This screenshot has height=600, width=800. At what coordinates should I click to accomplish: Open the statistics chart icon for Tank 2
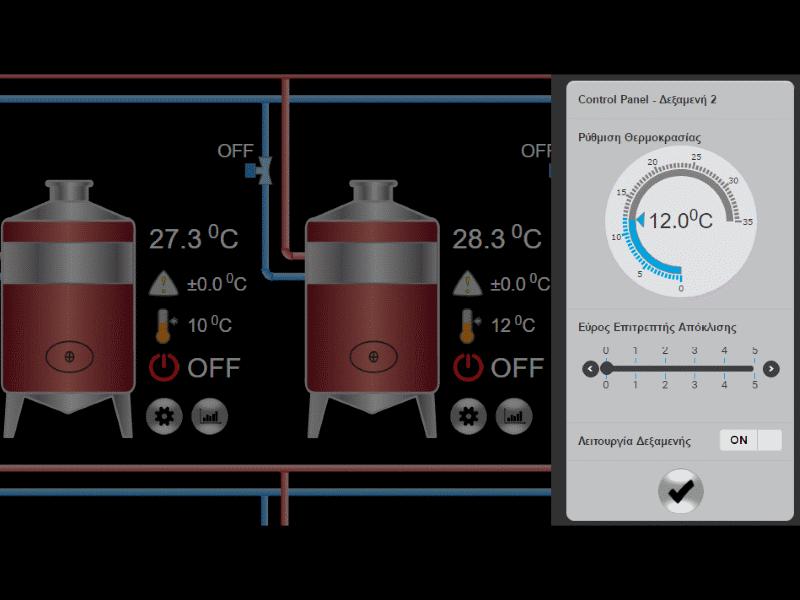pyautogui.click(x=514, y=416)
